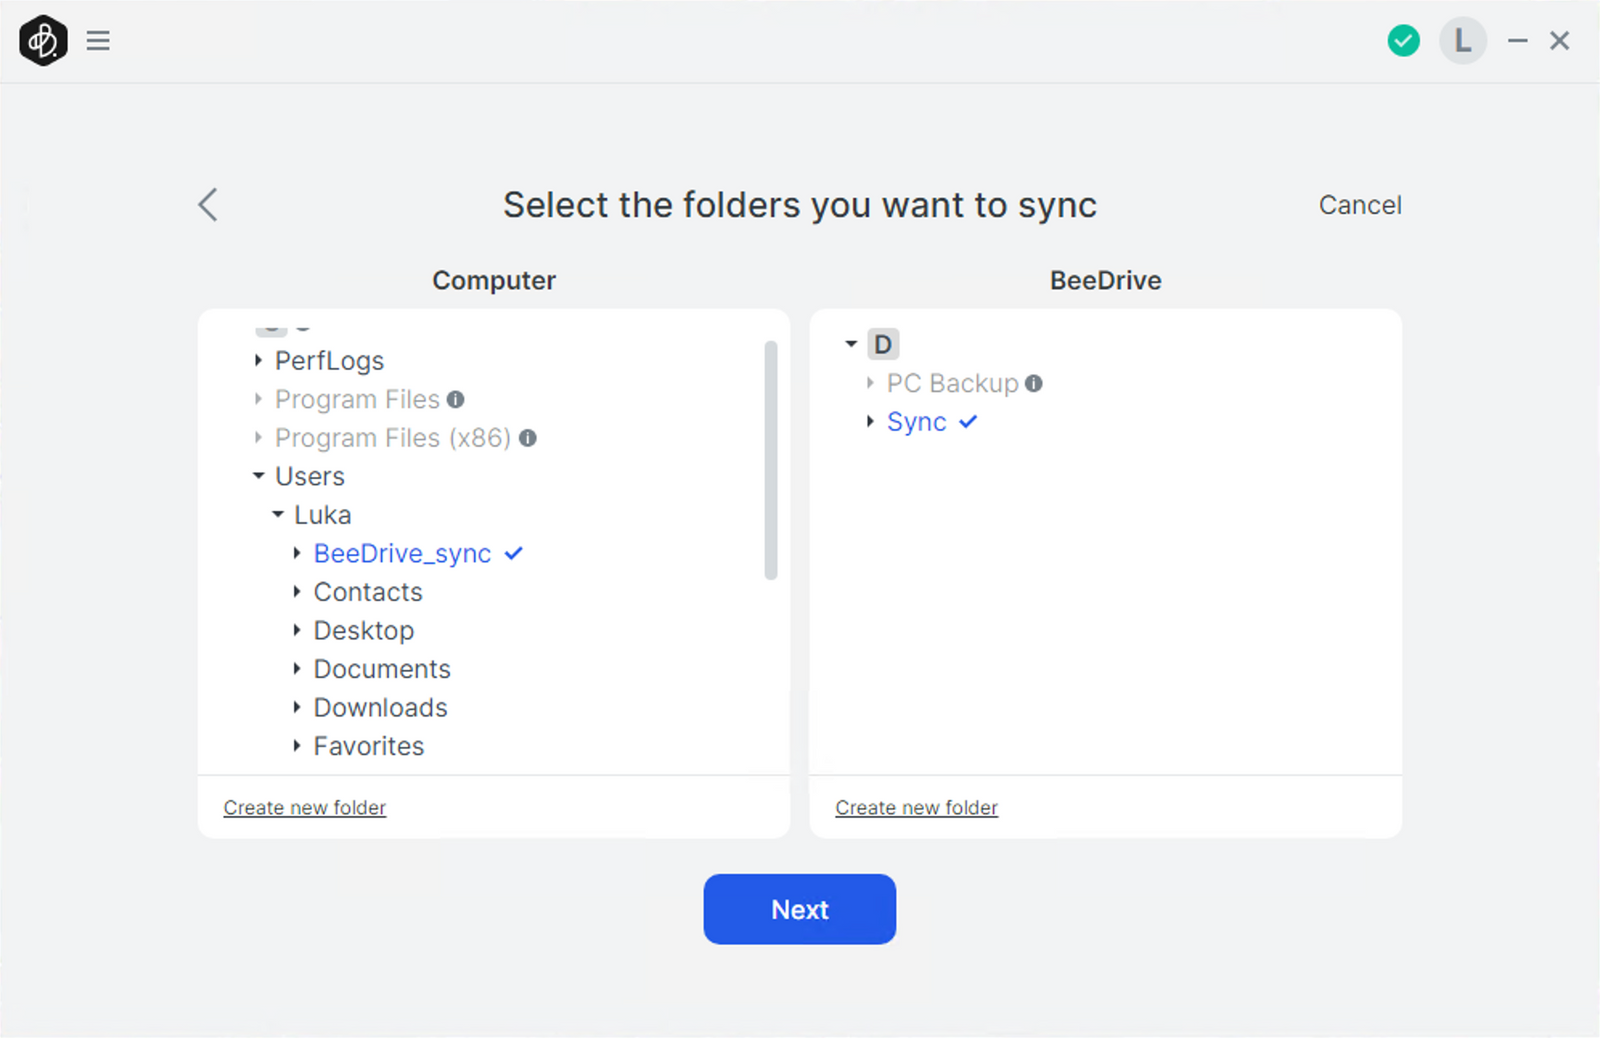Click the Next button
Screen dimensions: 1600x1038
pyautogui.click(x=800, y=909)
